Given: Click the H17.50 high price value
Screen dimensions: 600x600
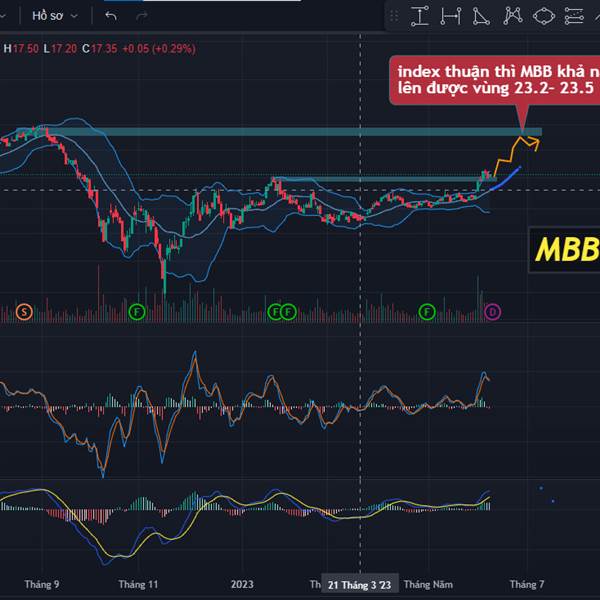Looking at the screenshot, I should pyautogui.click(x=21, y=49).
